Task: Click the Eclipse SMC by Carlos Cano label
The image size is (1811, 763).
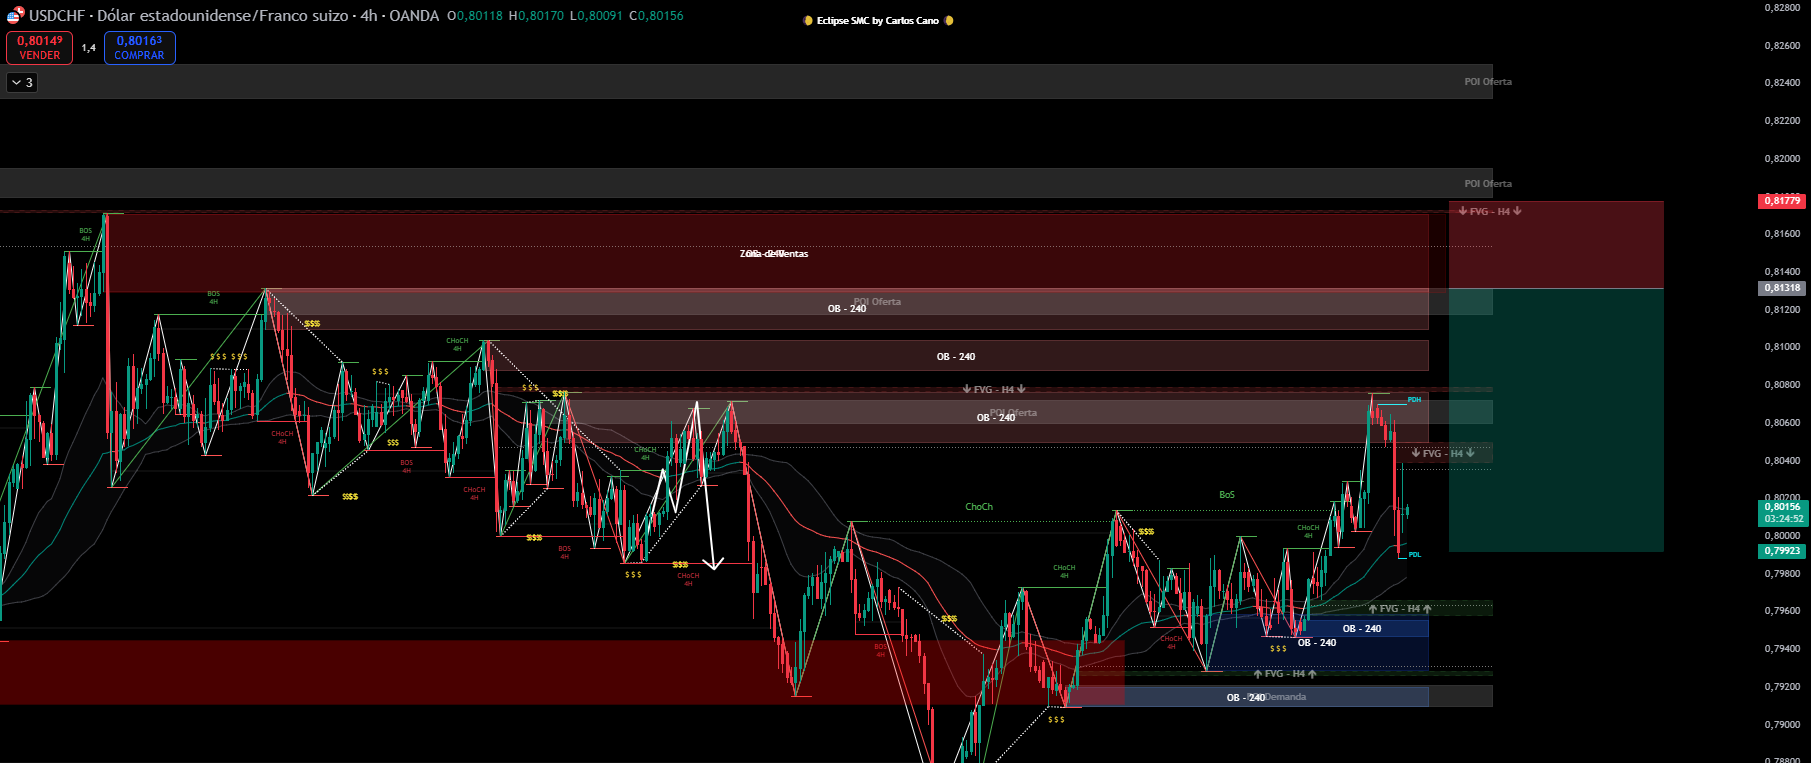Action: 877,21
